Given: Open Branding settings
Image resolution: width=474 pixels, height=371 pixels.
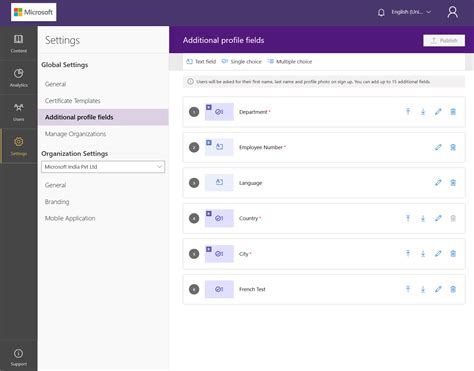Looking at the screenshot, I should [57, 202].
